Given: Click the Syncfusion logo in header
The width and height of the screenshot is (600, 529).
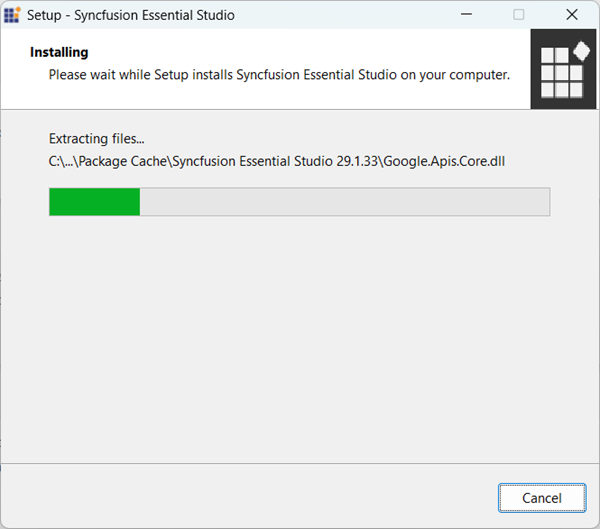Looking at the screenshot, I should coord(563,69).
